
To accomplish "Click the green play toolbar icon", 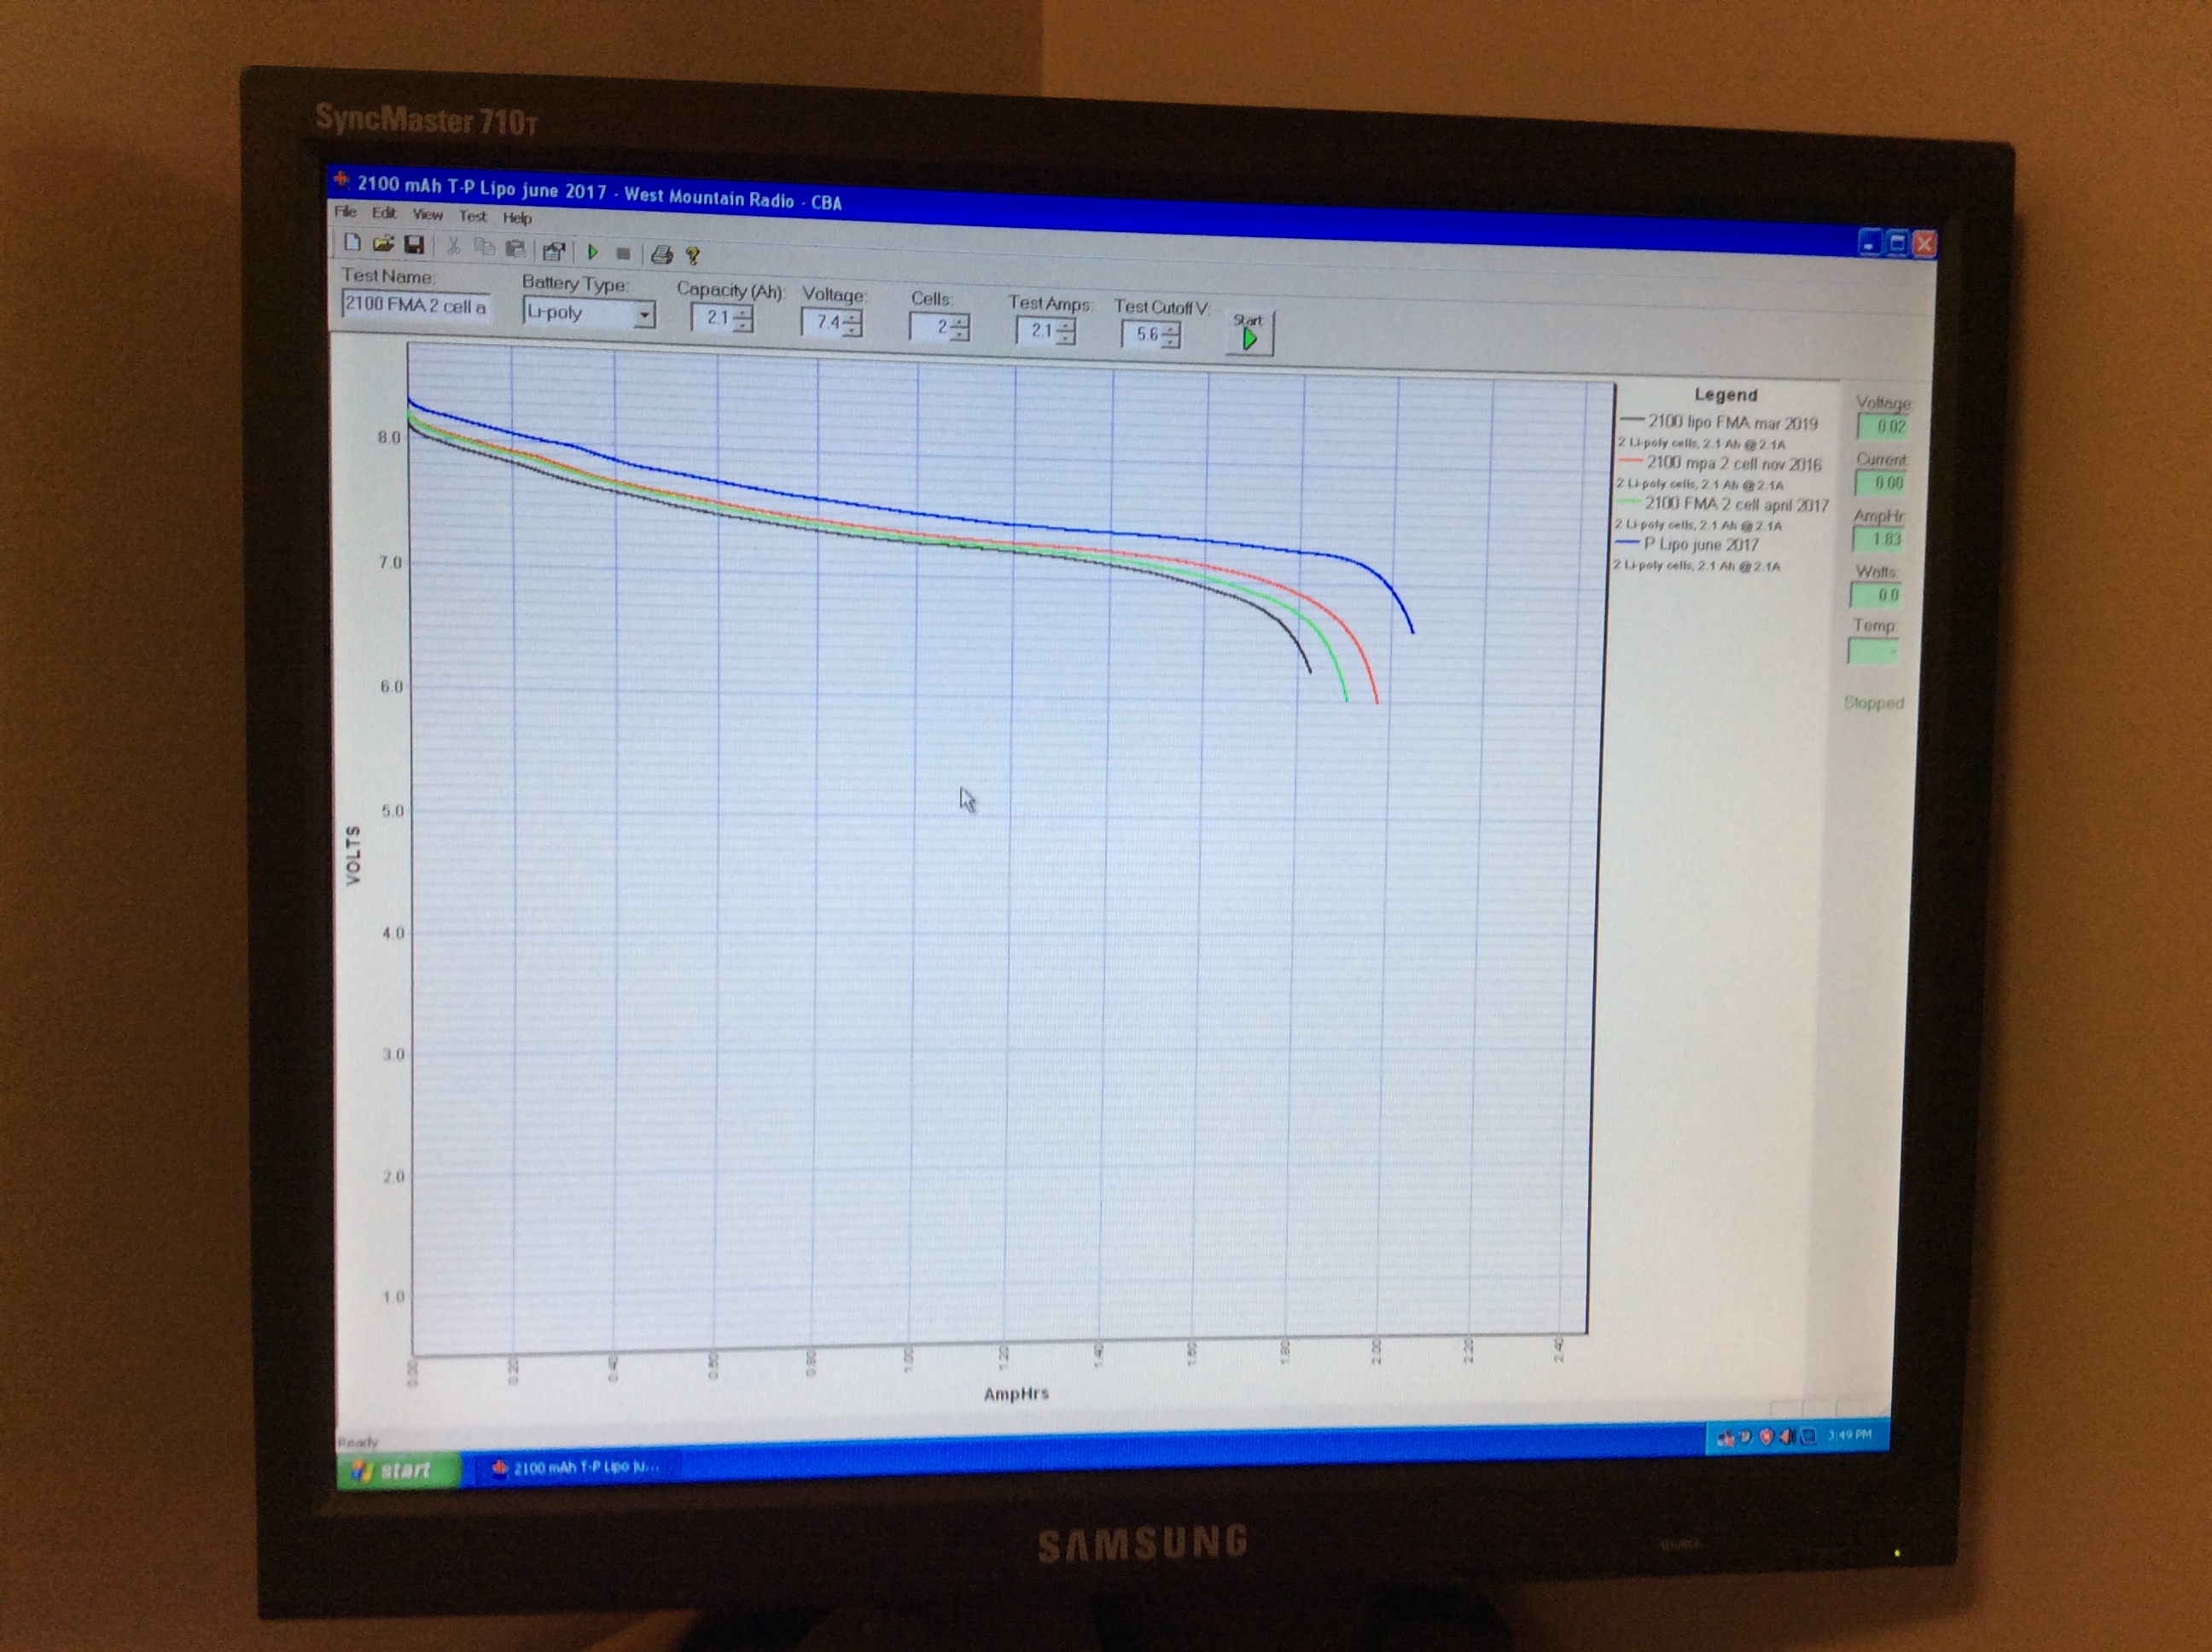I will [x=593, y=252].
